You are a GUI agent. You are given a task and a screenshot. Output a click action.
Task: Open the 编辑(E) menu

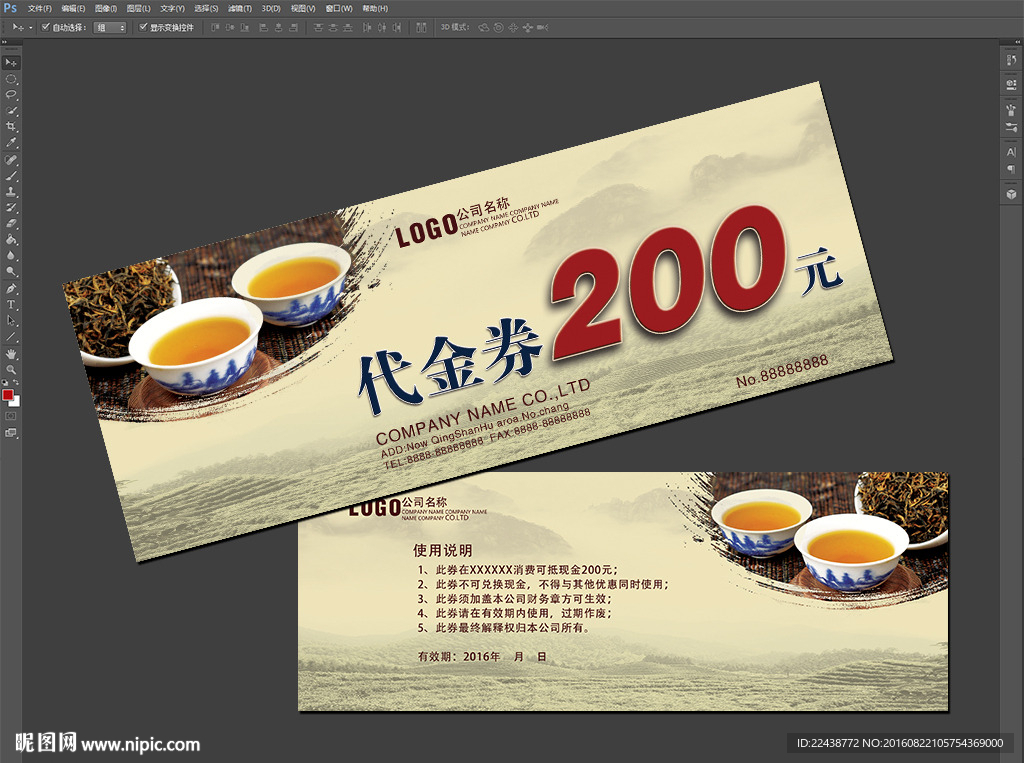tap(73, 8)
